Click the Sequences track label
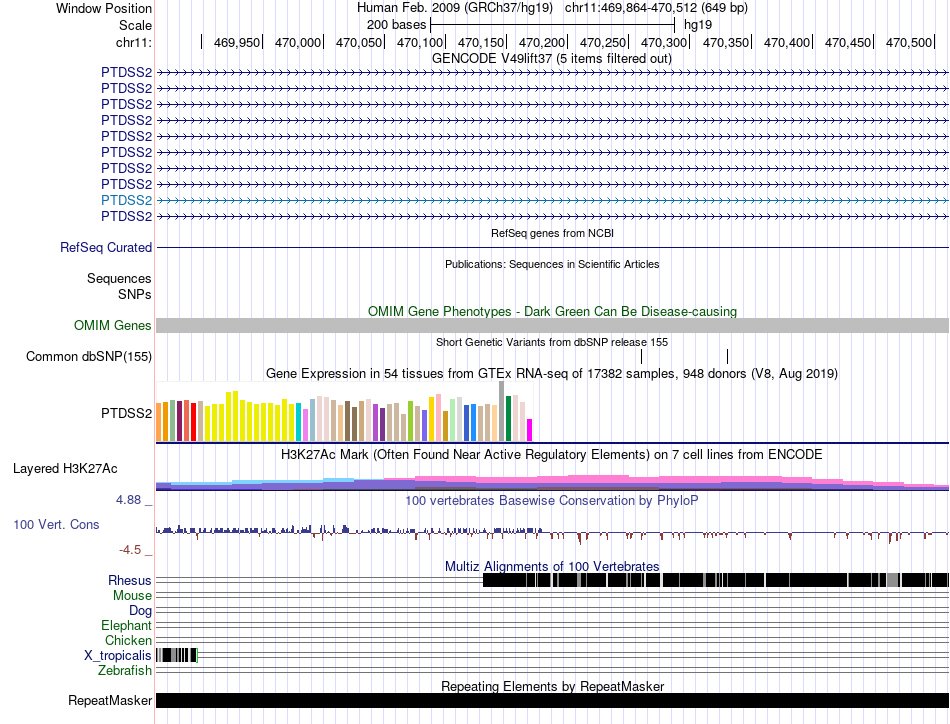 (119, 279)
